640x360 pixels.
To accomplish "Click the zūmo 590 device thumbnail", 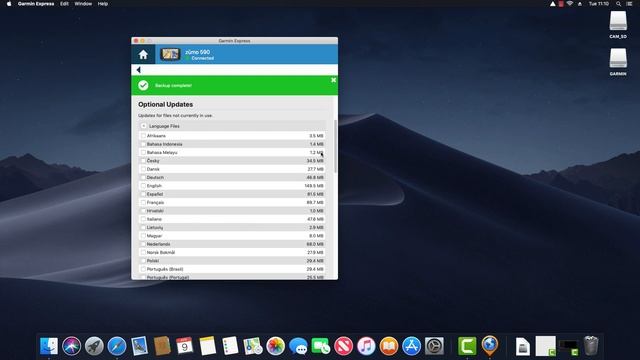I will (x=170, y=54).
